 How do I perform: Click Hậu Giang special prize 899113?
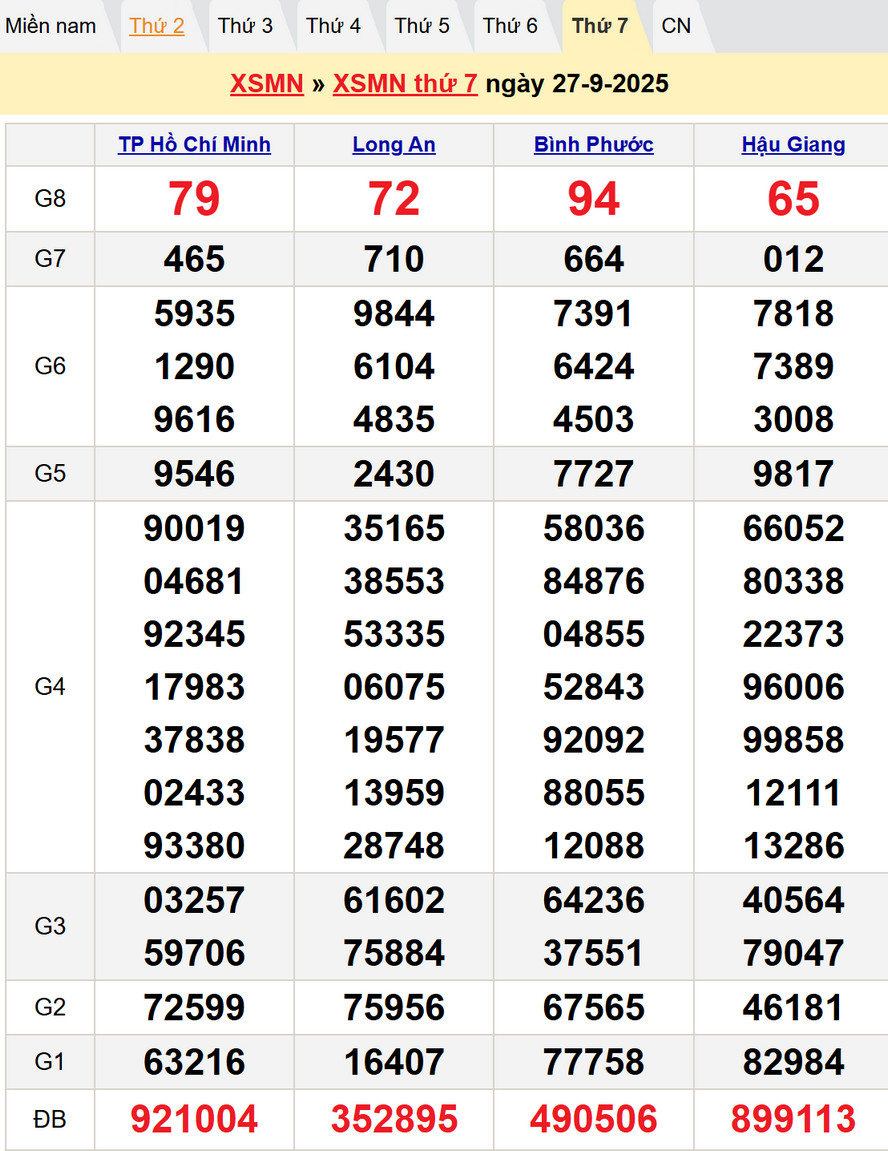point(793,1119)
